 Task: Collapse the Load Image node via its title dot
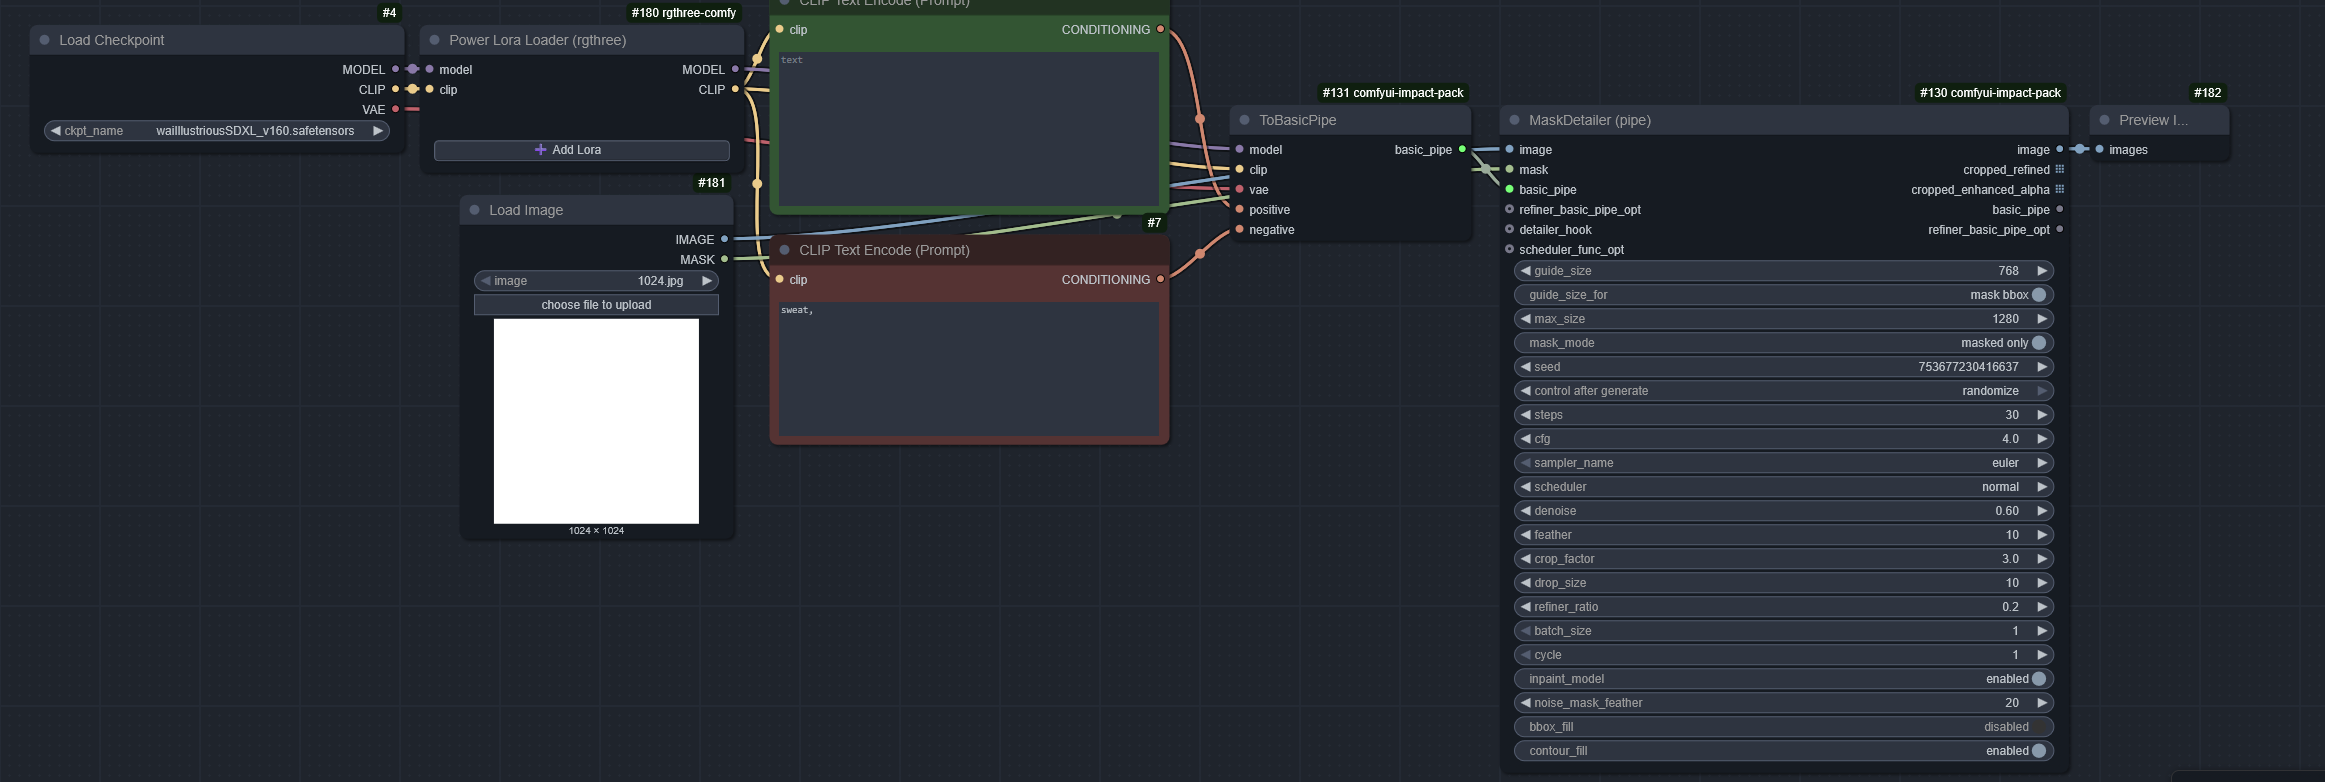click(475, 210)
